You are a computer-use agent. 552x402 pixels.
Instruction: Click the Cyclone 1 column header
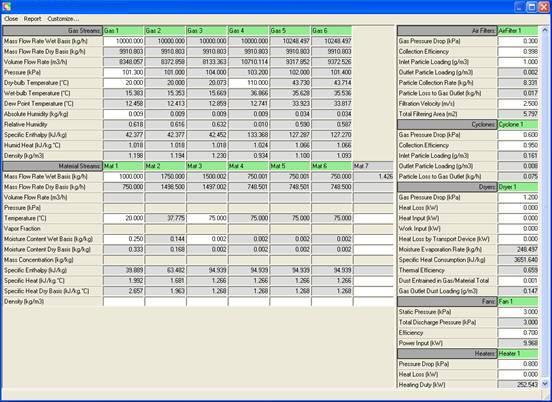518,125
